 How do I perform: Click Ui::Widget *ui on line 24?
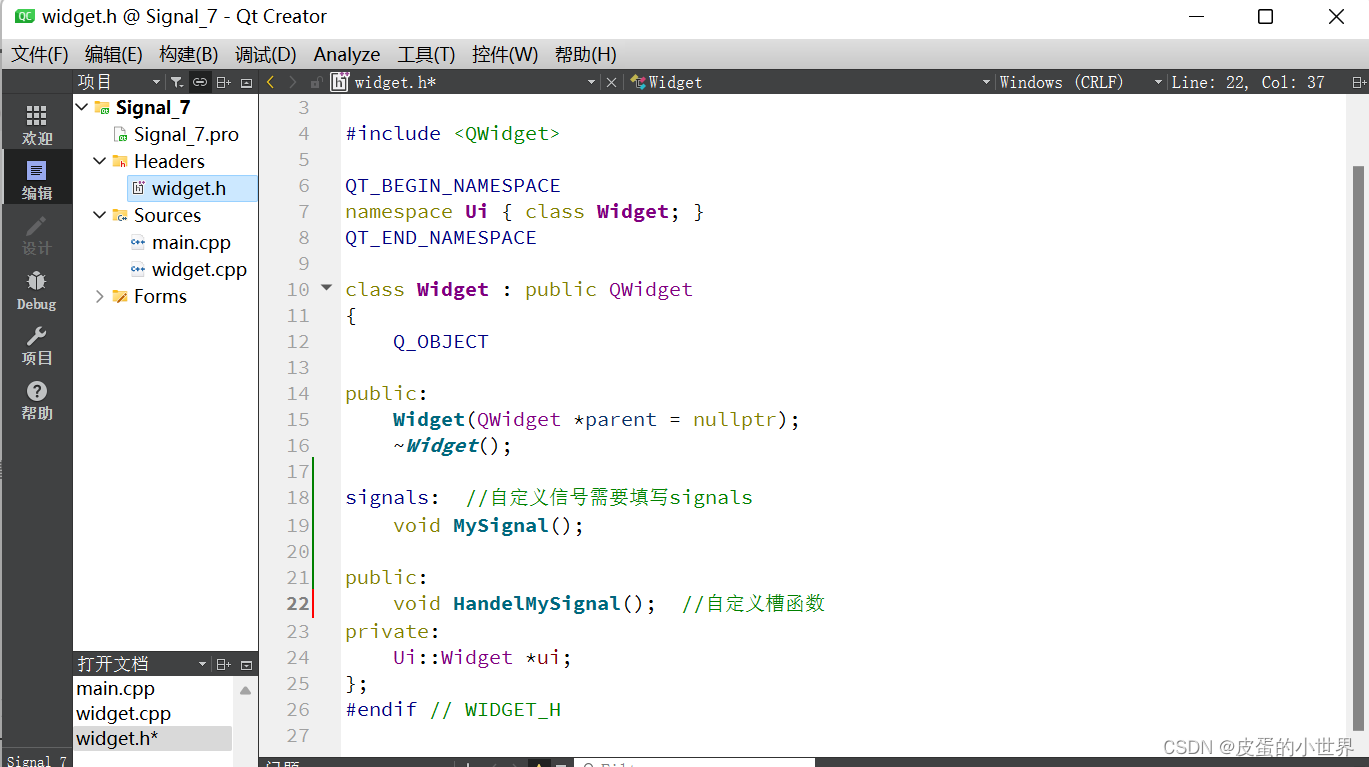click(x=482, y=657)
